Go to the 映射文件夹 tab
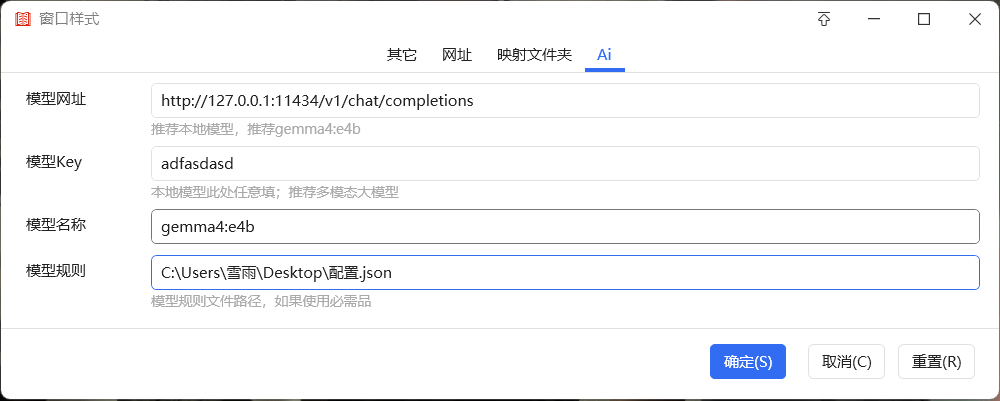Viewport: 1000px width, 401px height. point(534,55)
